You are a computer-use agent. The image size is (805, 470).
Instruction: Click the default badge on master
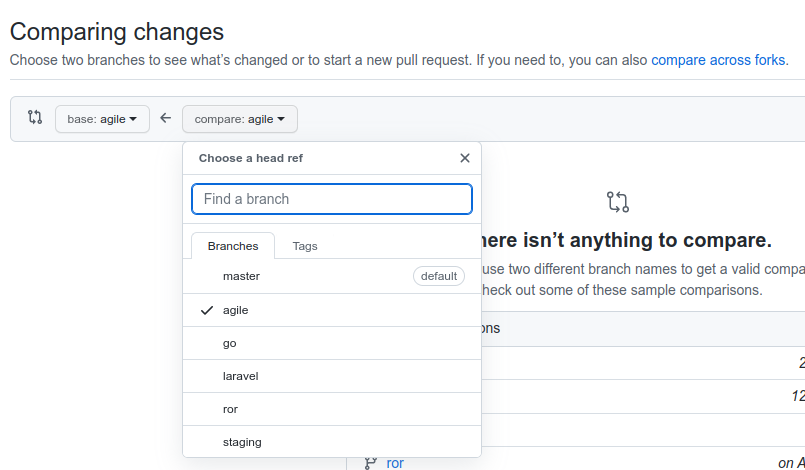(438, 276)
